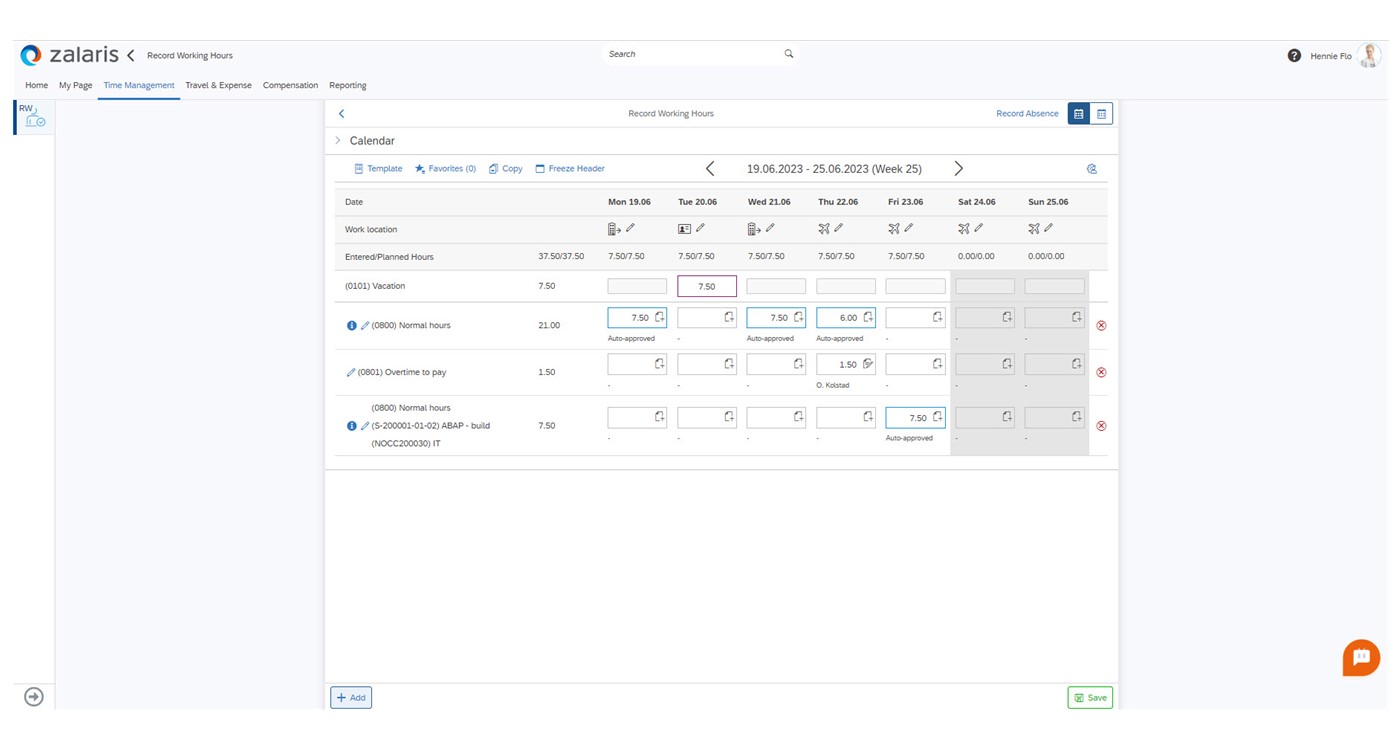The image size is (1400, 750).
Task: Expand the Calendar section
Action: pyautogui.click(x=338, y=140)
